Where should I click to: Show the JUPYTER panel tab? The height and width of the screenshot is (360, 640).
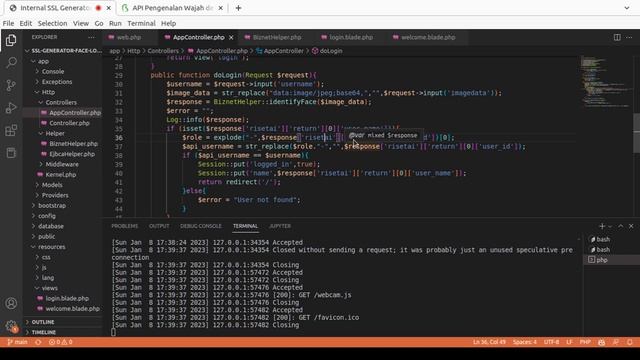pyautogui.click(x=280, y=226)
